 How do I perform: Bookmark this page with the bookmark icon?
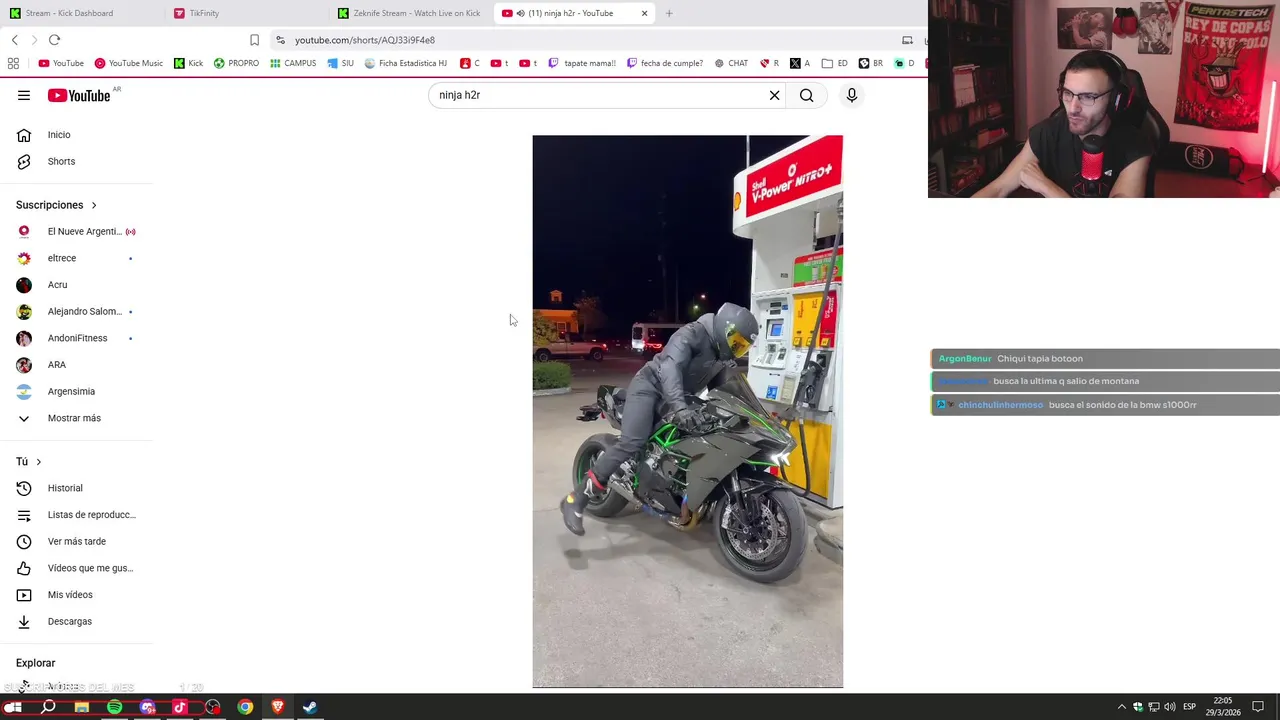click(254, 40)
